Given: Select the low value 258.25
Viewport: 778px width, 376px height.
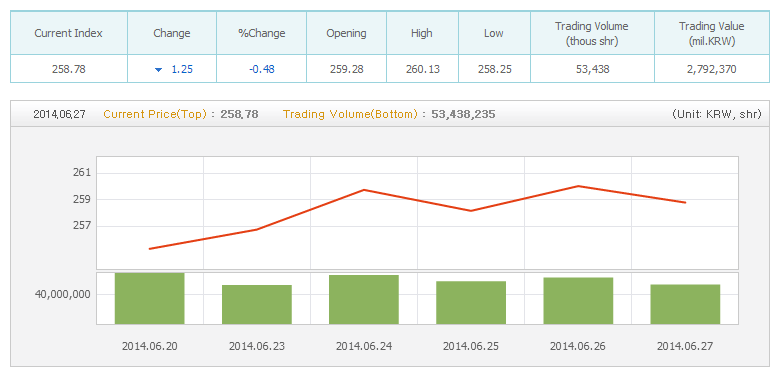Looking at the screenshot, I should click(x=494, y=69).
